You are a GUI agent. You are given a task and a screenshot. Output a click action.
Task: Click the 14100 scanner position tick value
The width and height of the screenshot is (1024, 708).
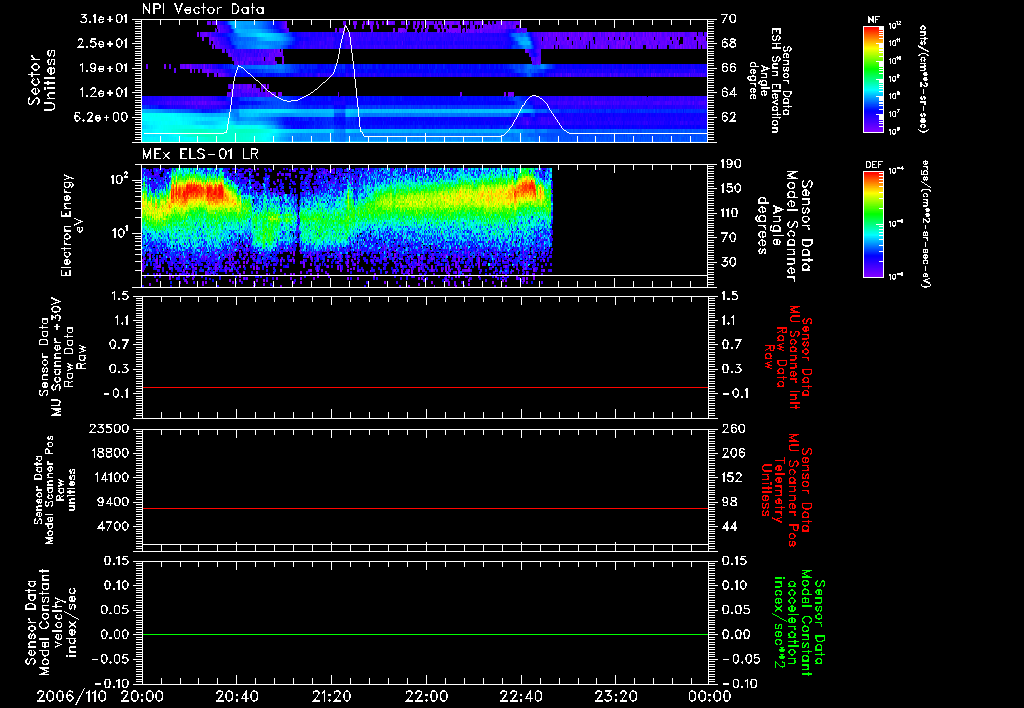tap(110, 477)
